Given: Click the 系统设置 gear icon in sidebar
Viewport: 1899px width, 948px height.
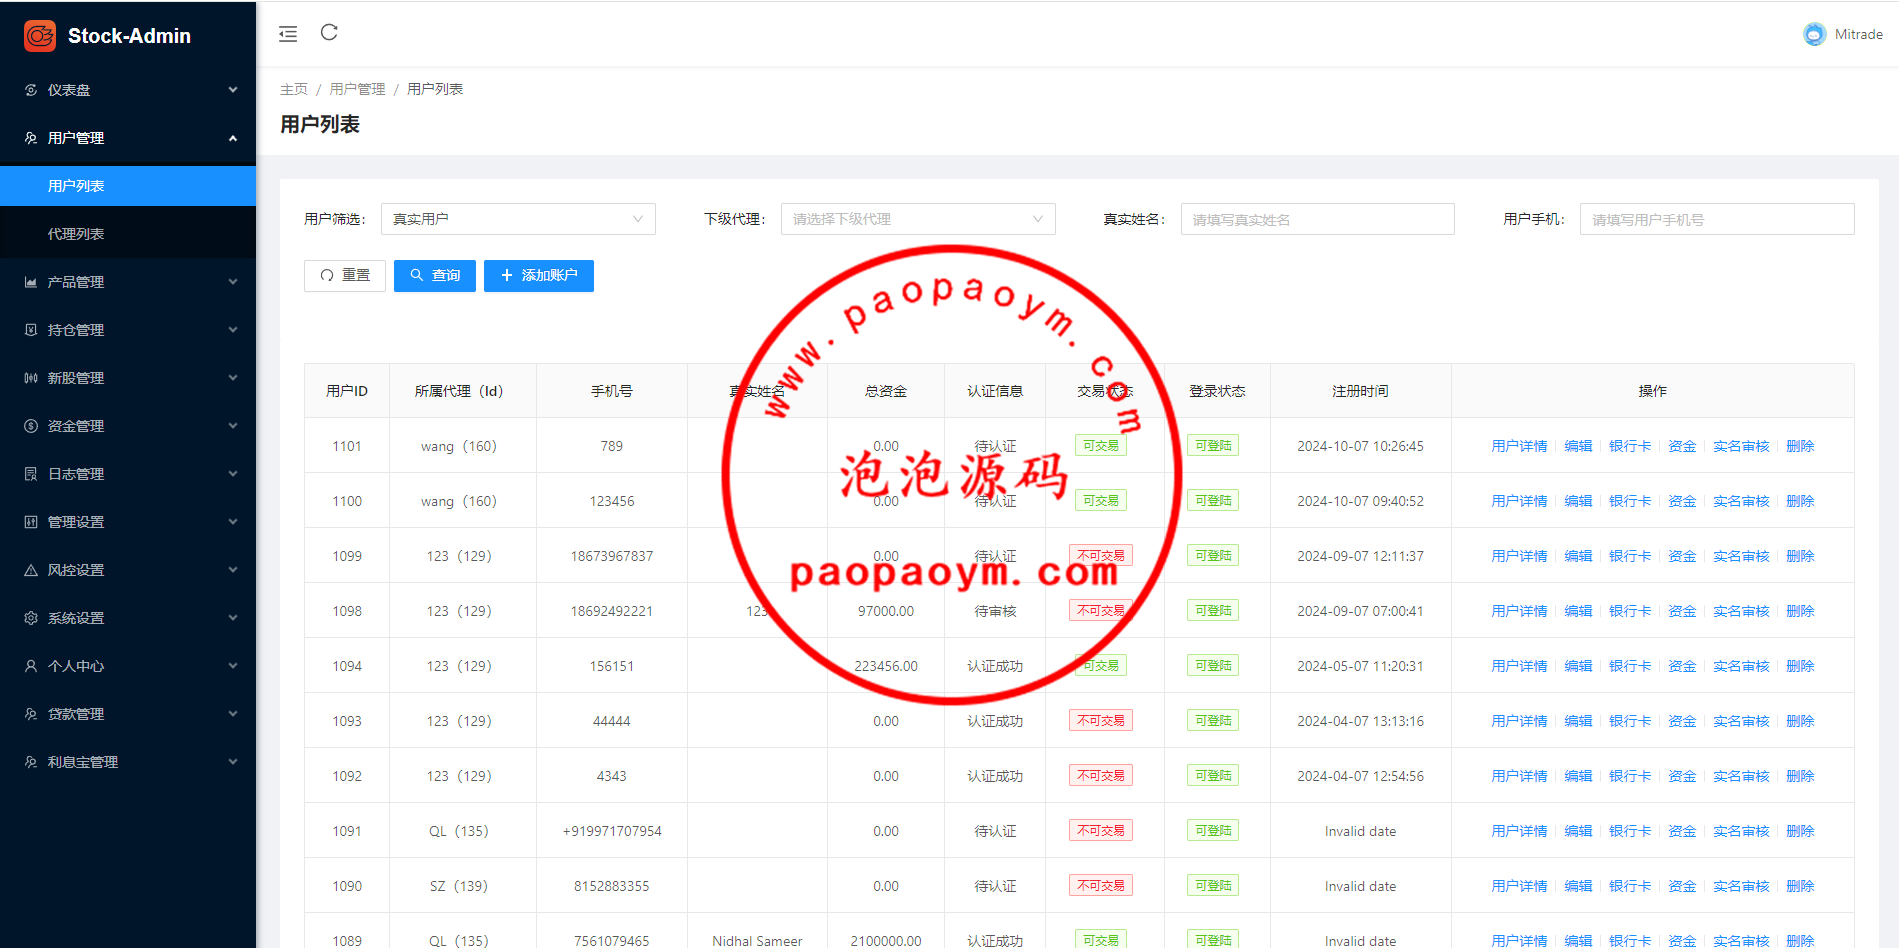Looking at the screenshot, I should pyautogui.click(x=31, y=618).
